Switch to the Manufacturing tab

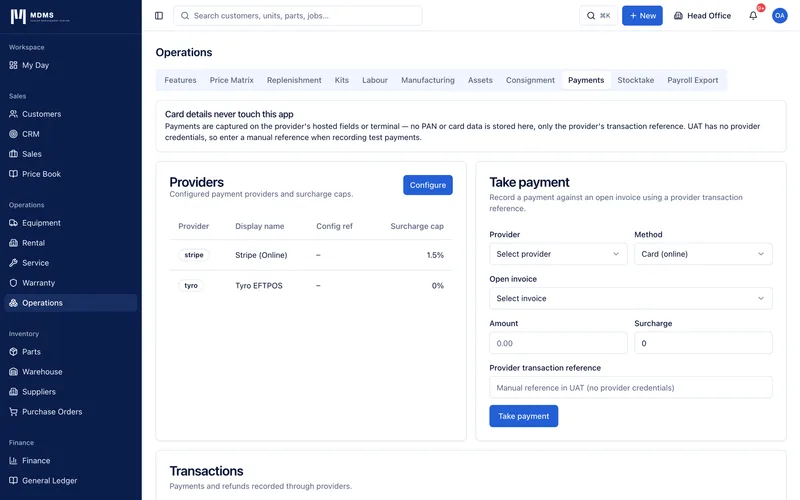point(428,80)
